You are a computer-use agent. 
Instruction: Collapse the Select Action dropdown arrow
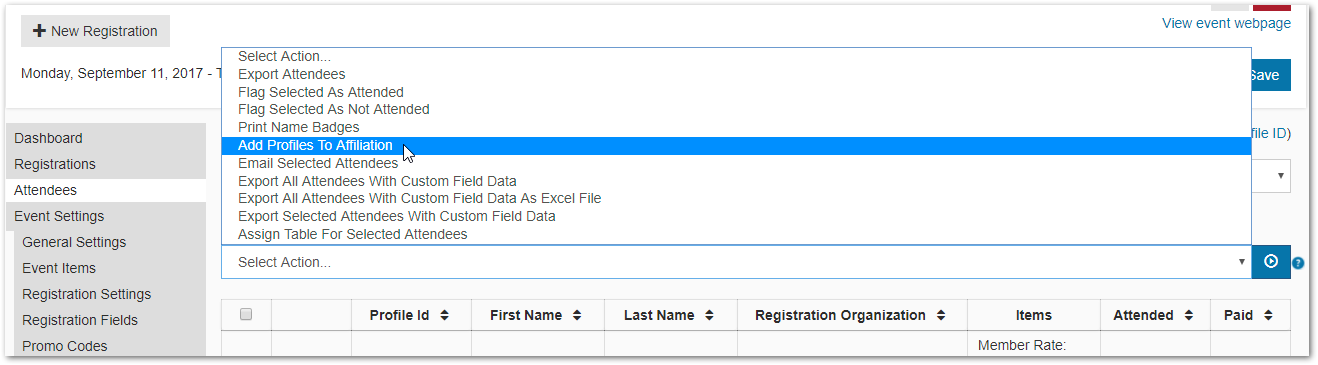point(1241,262)
